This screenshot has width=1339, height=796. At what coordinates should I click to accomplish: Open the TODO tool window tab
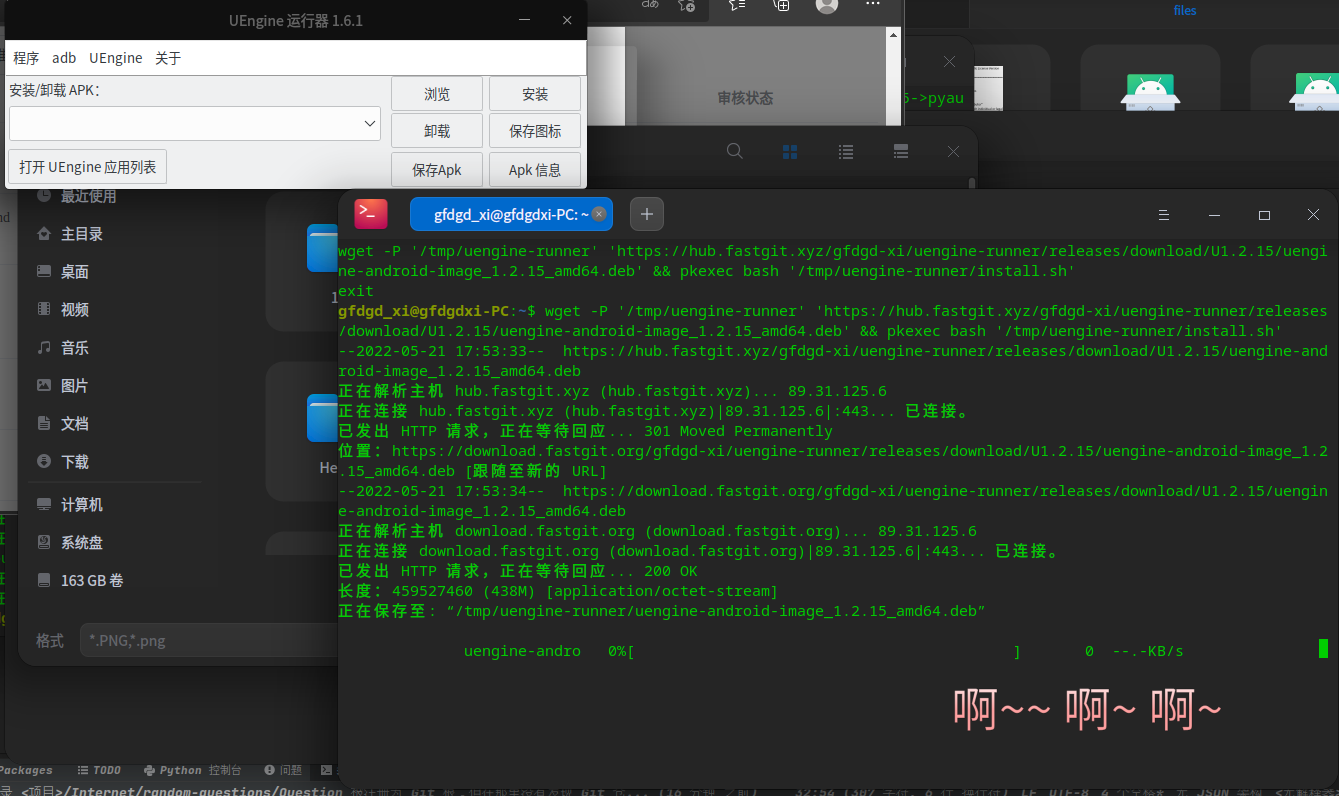[x=99, y=770]
